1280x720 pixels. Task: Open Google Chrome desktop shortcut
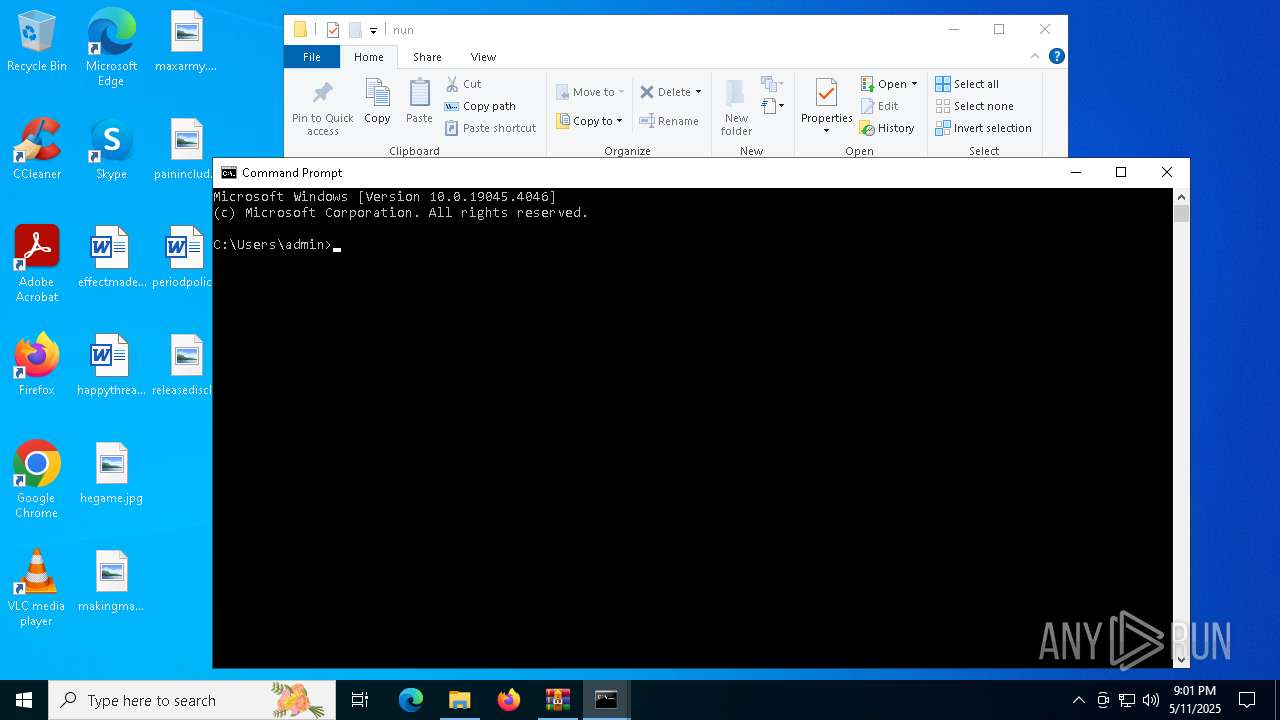[x=37, y=480]
